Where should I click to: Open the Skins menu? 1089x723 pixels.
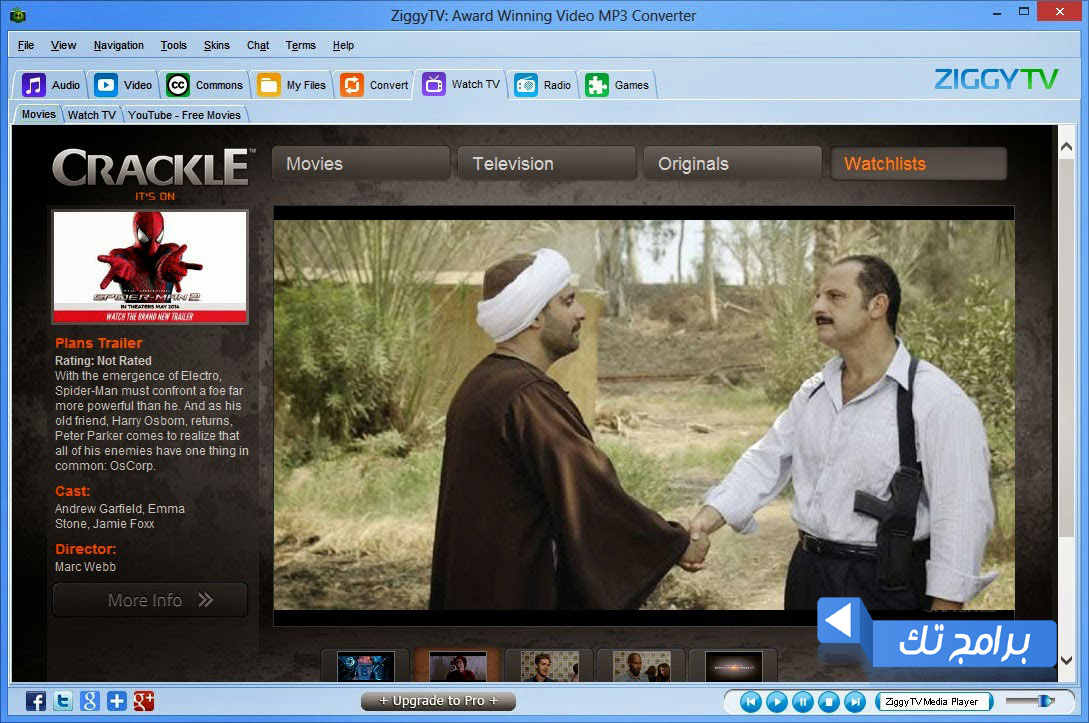pyautogui.click(x=217, y=45)
